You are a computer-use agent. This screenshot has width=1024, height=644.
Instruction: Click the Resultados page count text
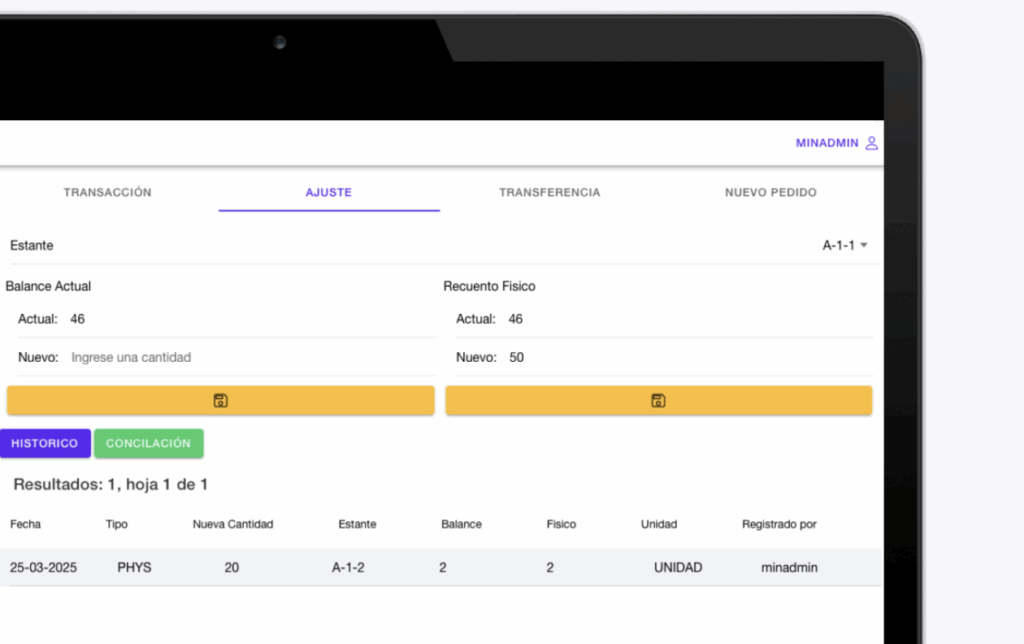110,485
